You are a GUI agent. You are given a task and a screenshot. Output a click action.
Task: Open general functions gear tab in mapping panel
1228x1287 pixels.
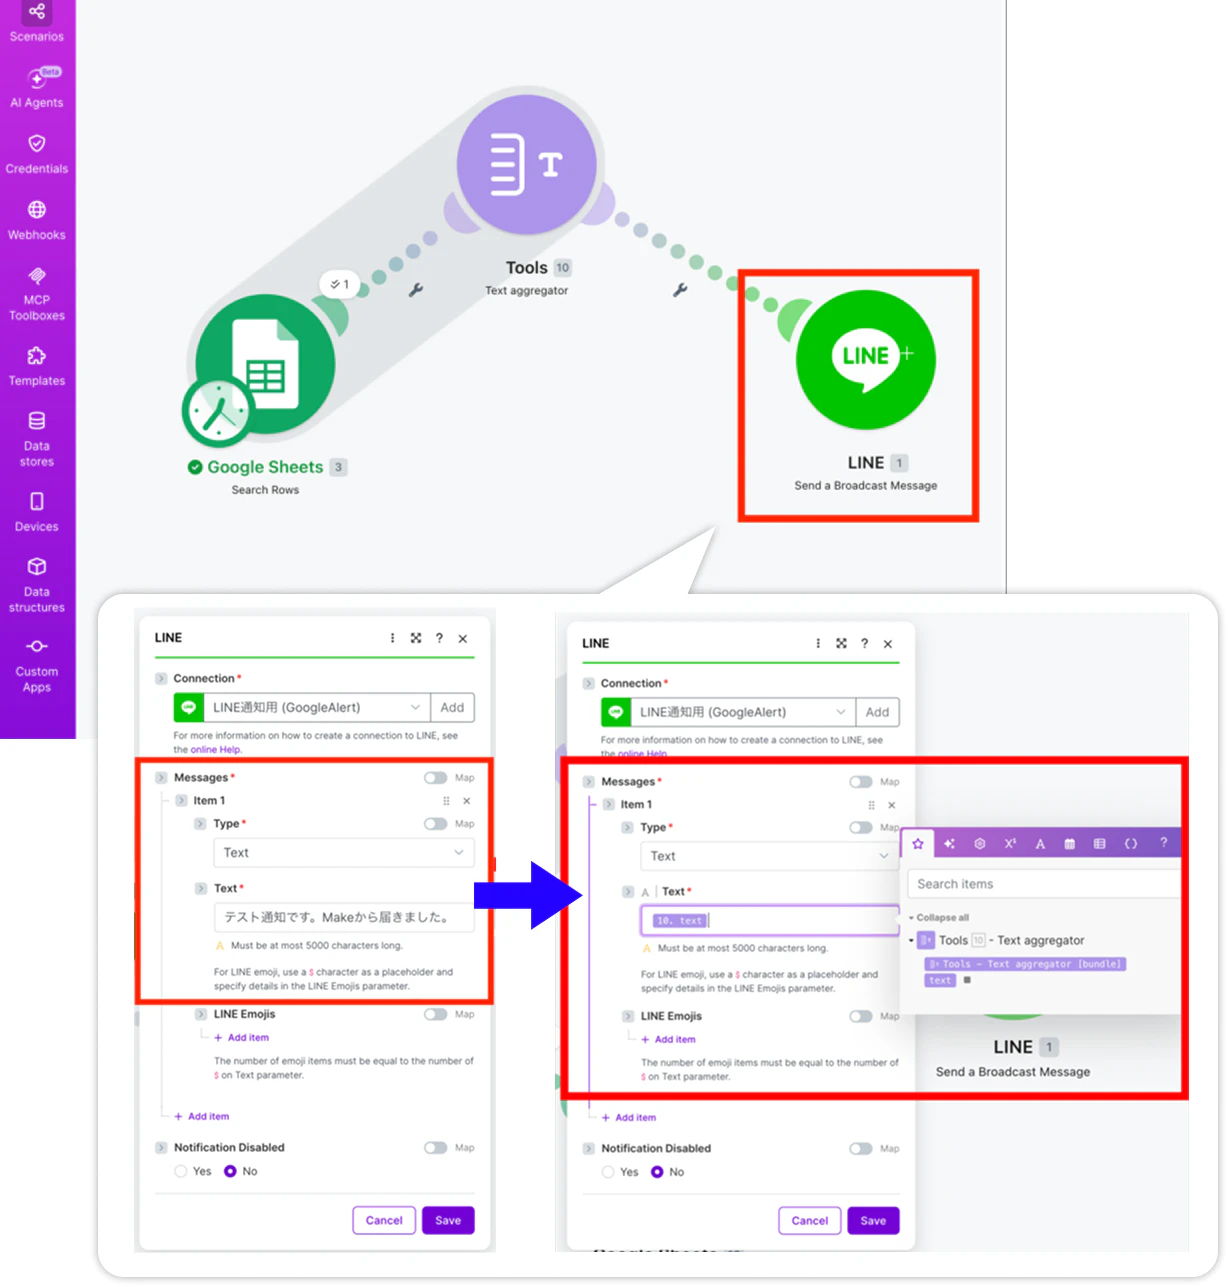point(980,844)
